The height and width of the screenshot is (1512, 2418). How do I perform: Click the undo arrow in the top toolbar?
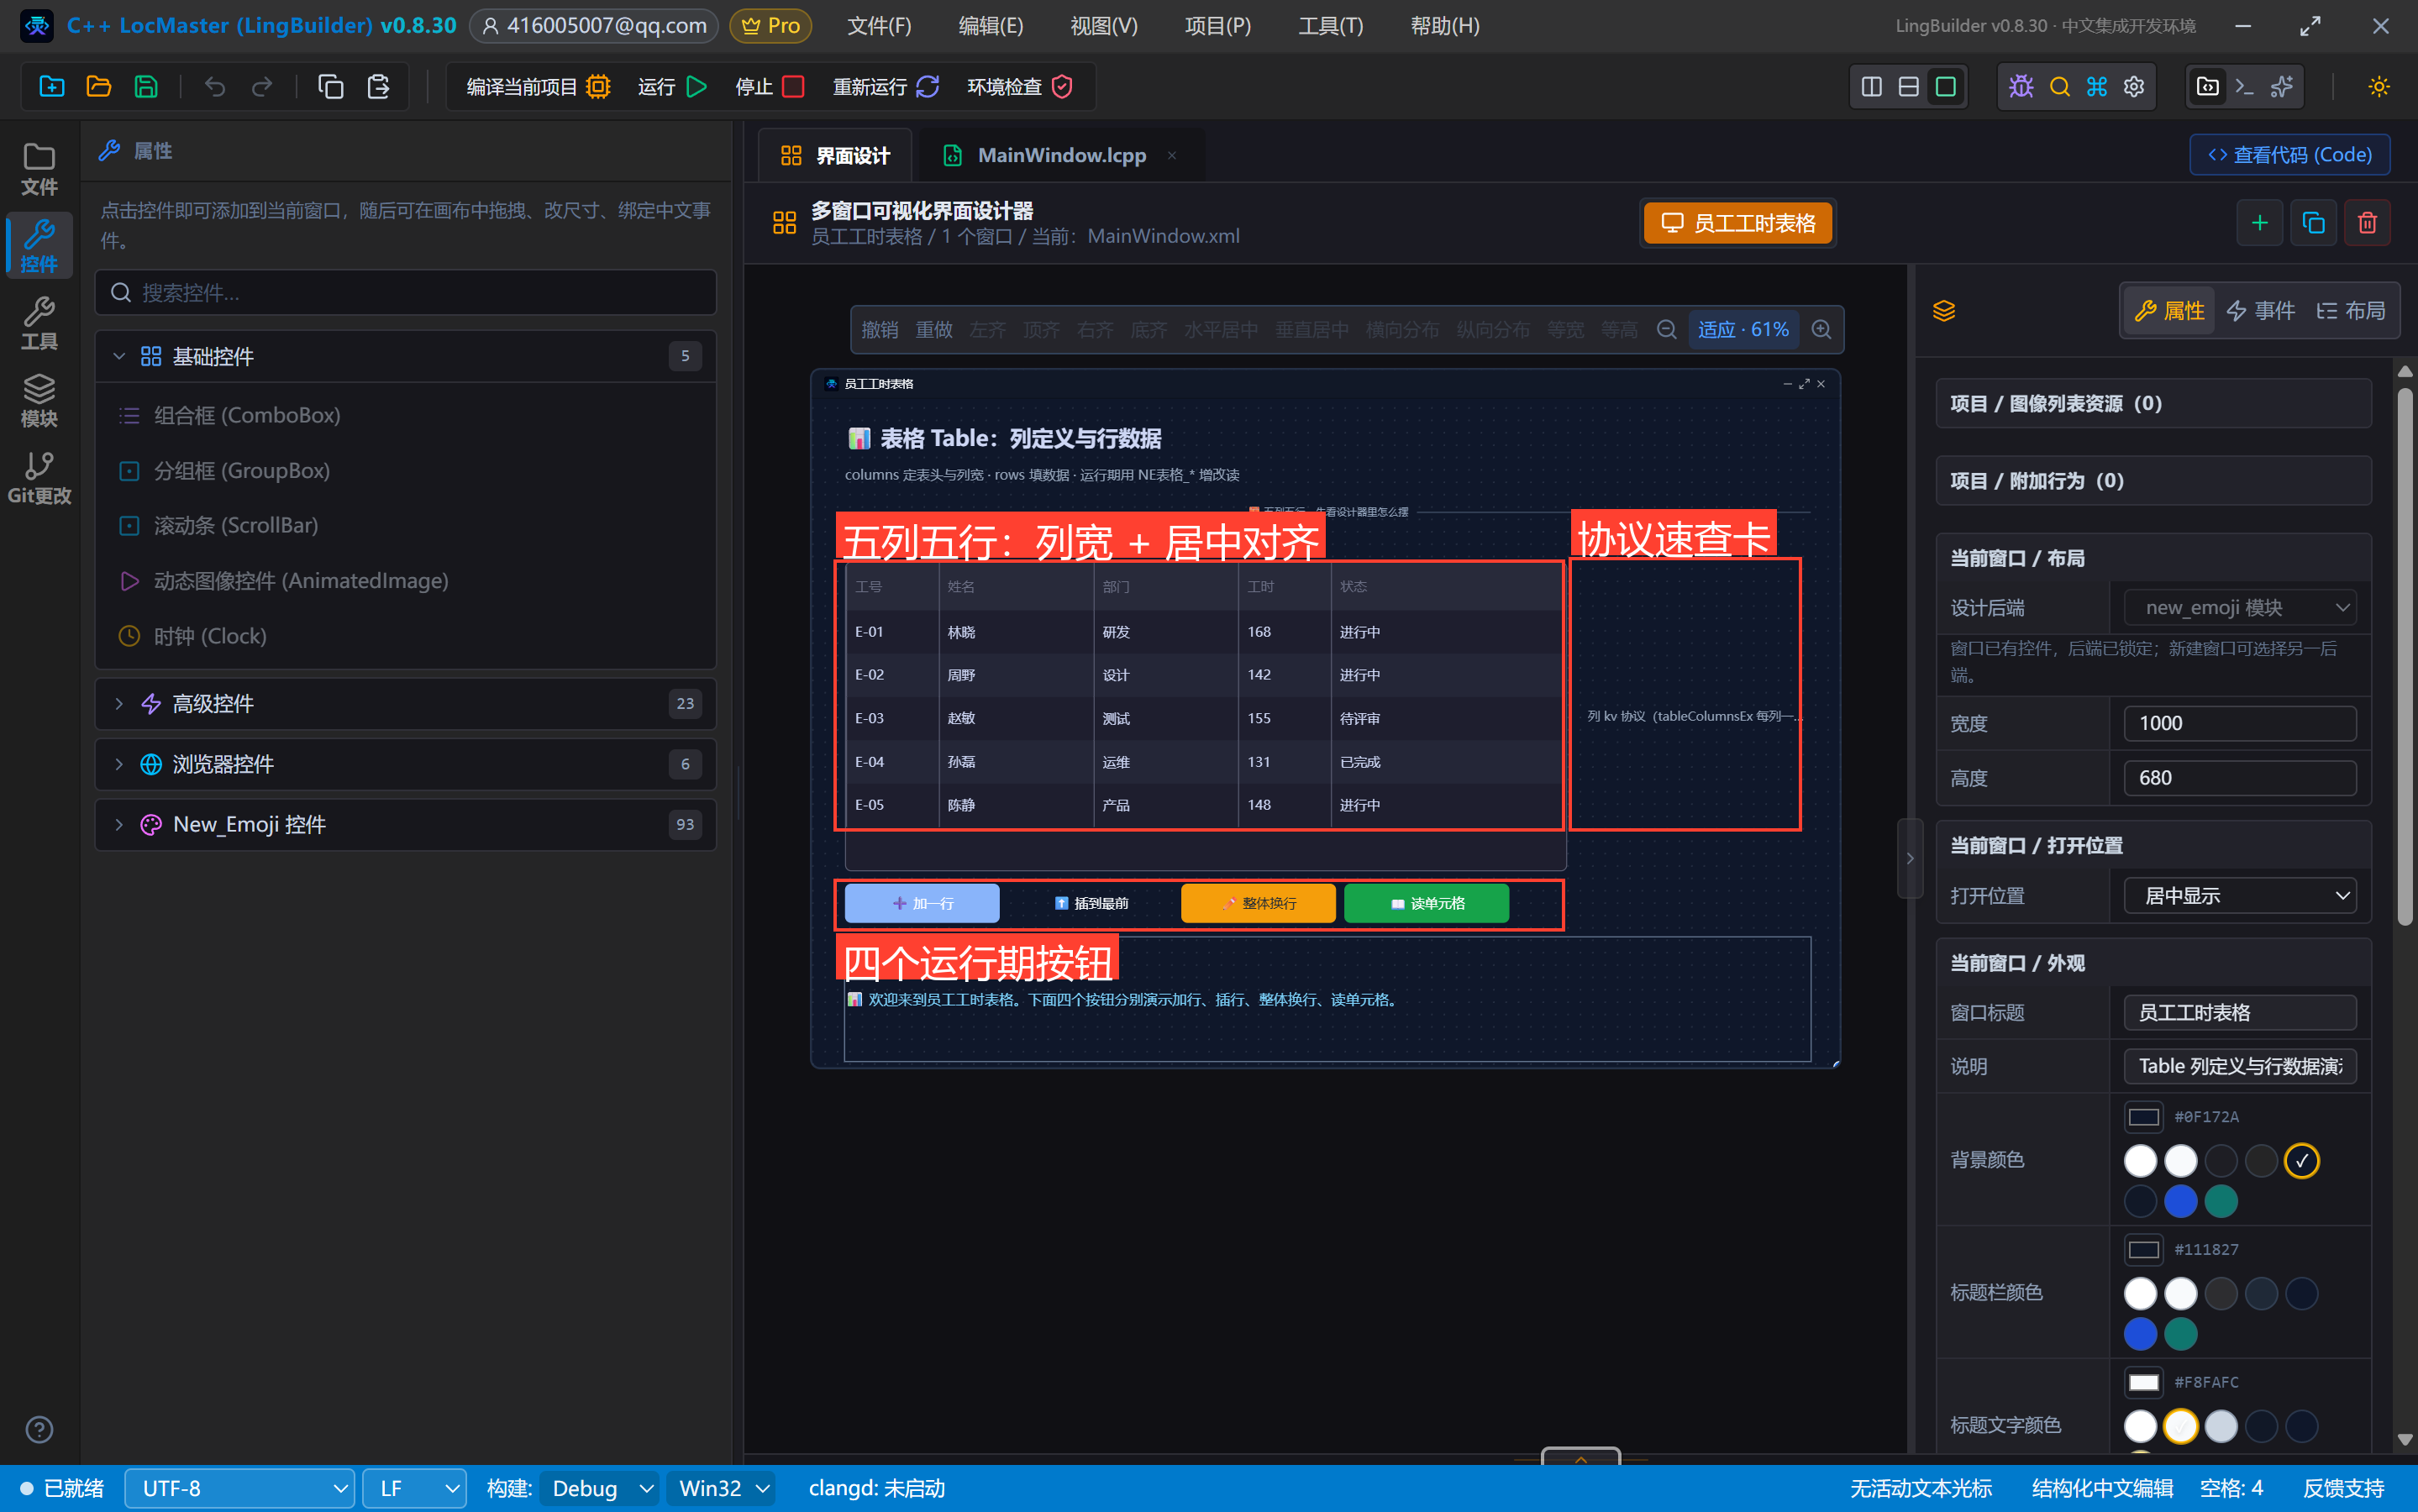[x=215, y=87]
